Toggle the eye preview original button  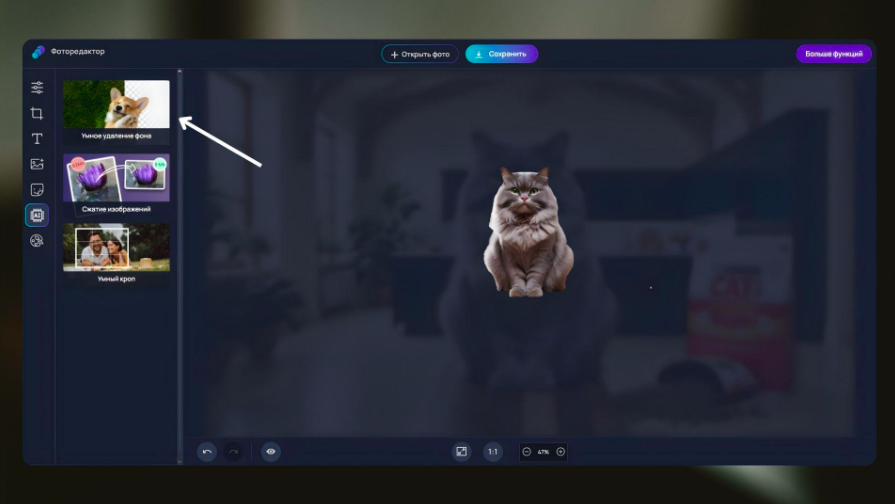pos(271,451)
